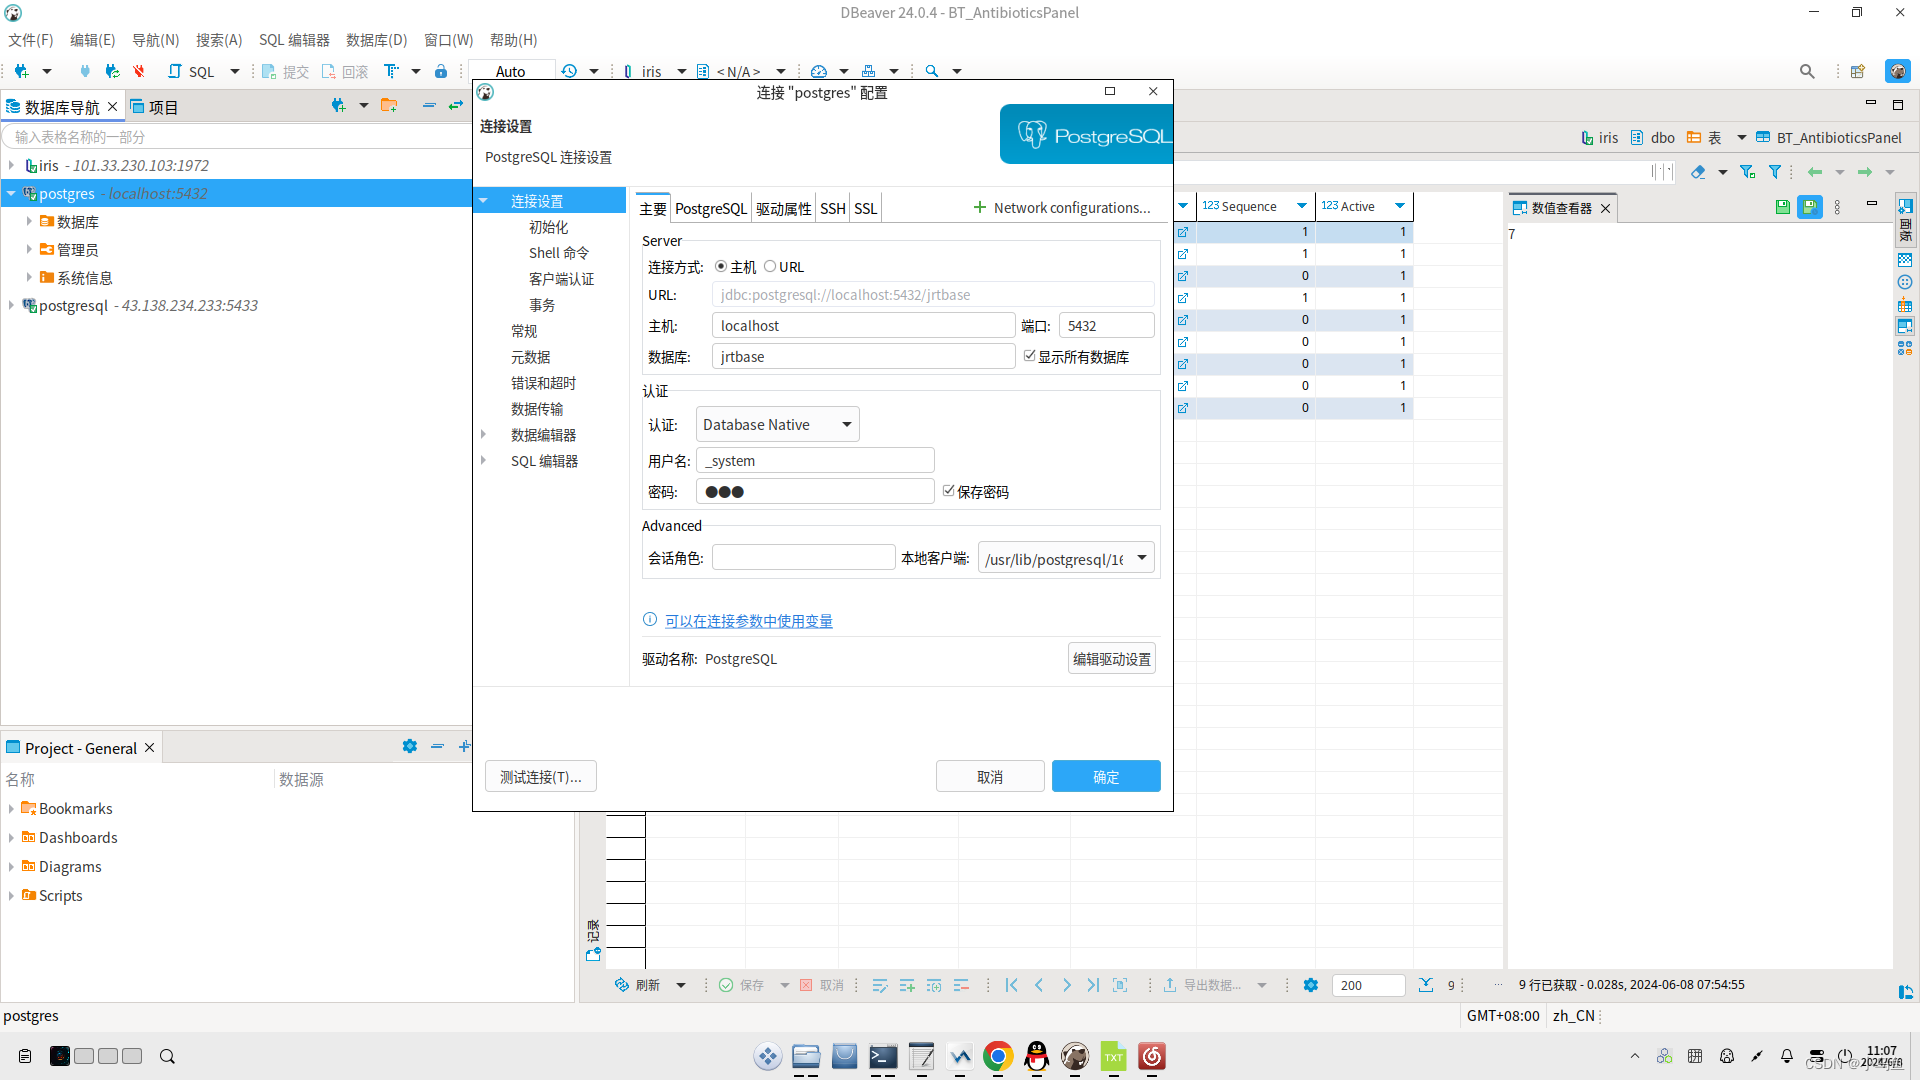
Task: Click the eraser clear filter icon
Action: point(1698,172)
